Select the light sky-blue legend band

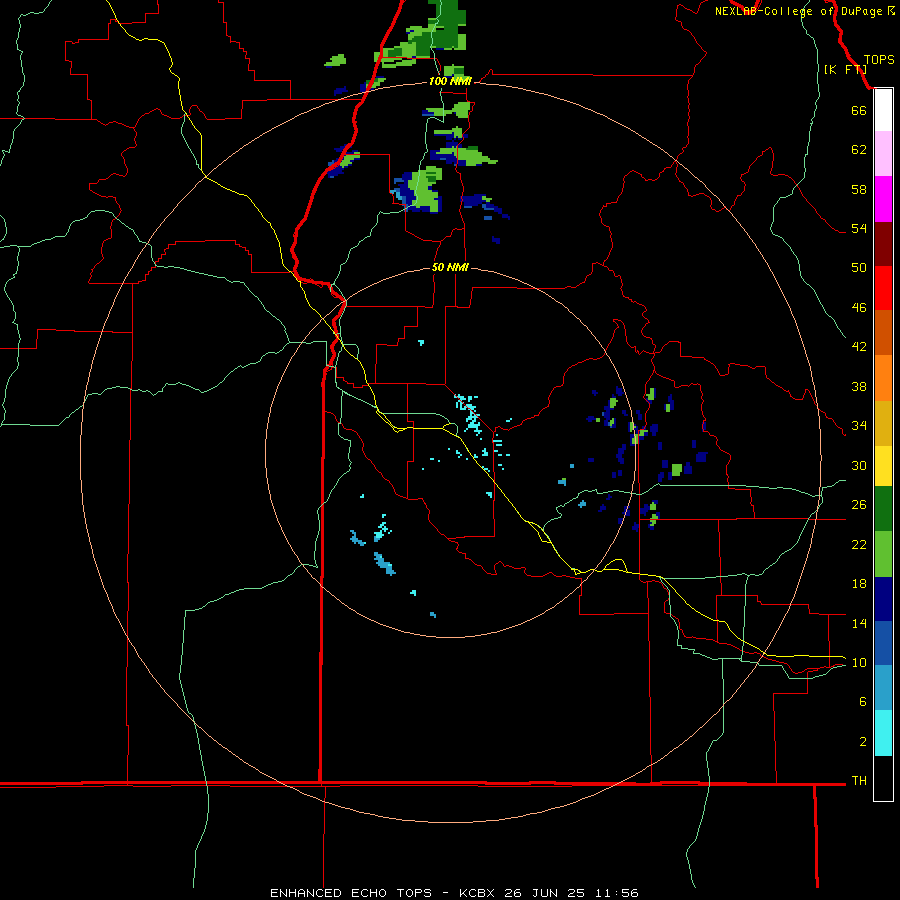click(x=883, y=688)
